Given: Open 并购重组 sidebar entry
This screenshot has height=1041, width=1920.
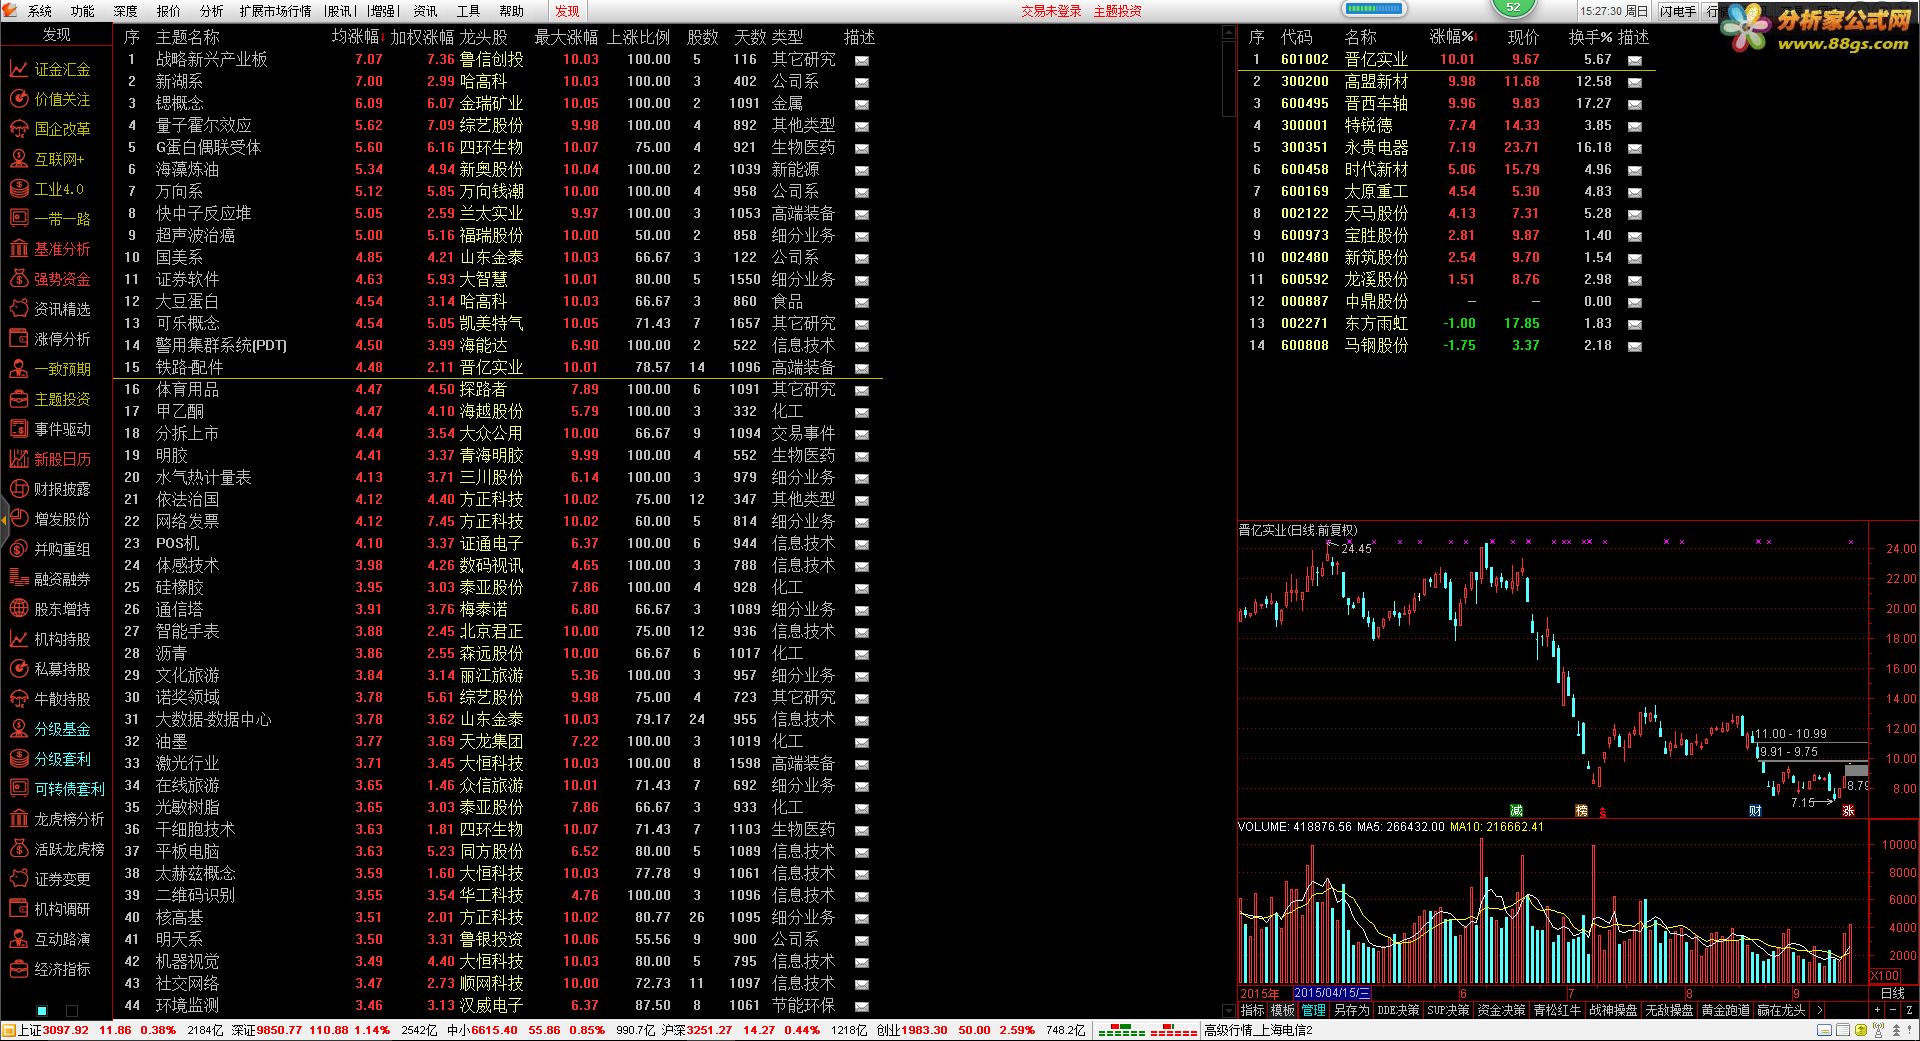Looking at the screenshot, I should click(x=50, y=549).
